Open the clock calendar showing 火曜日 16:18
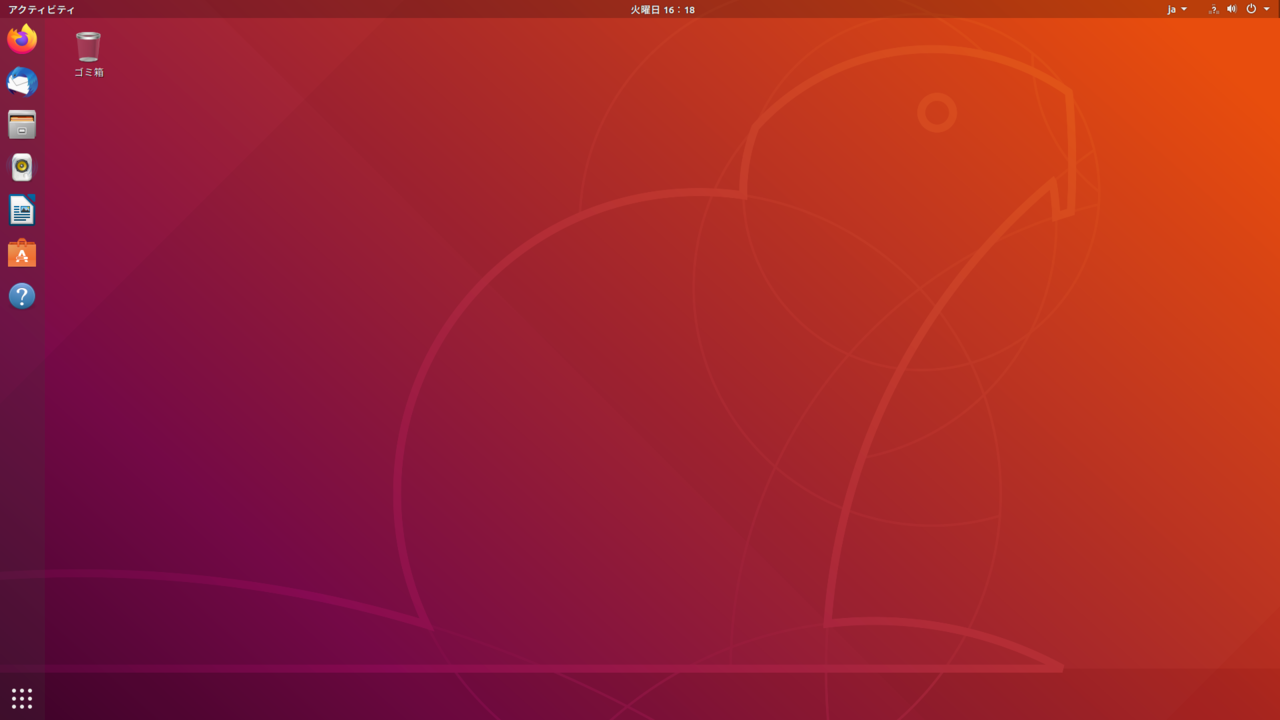Screen dimensions: 1280x720 (662, 9)
